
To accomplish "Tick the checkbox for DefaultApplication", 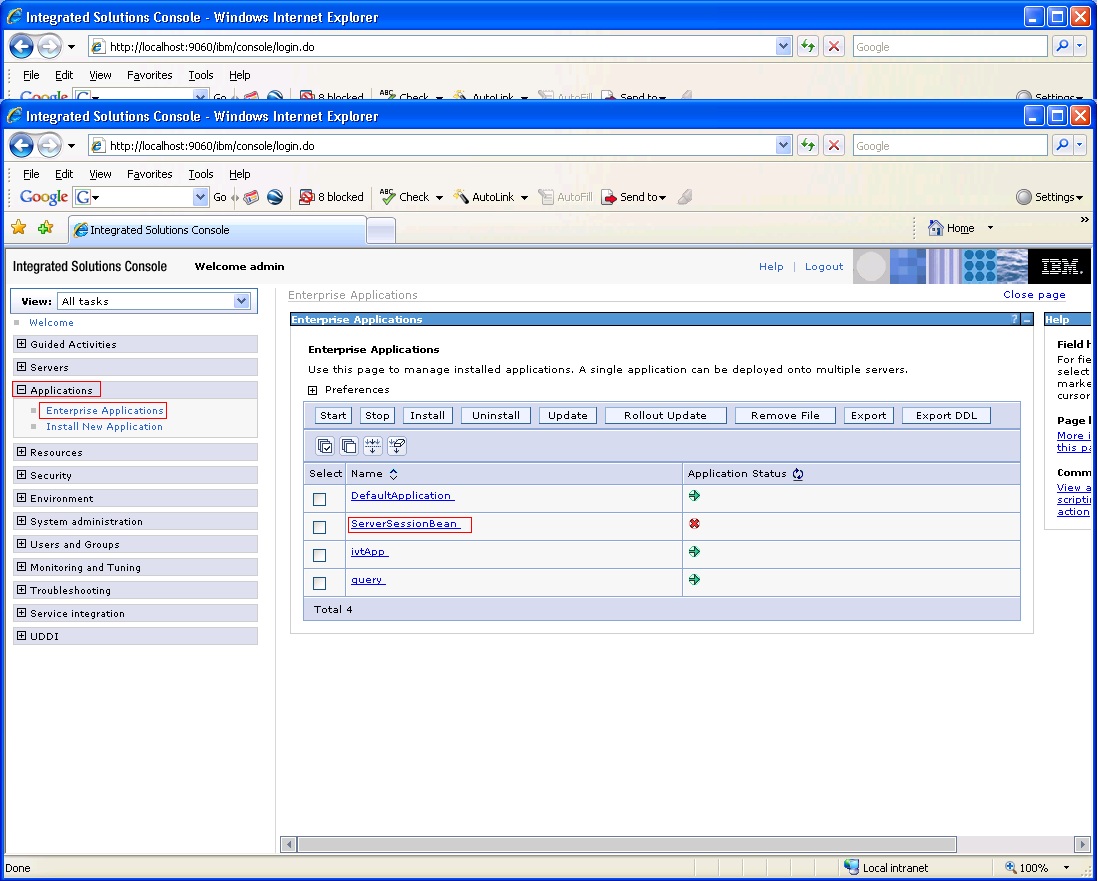I will point(320,499).
